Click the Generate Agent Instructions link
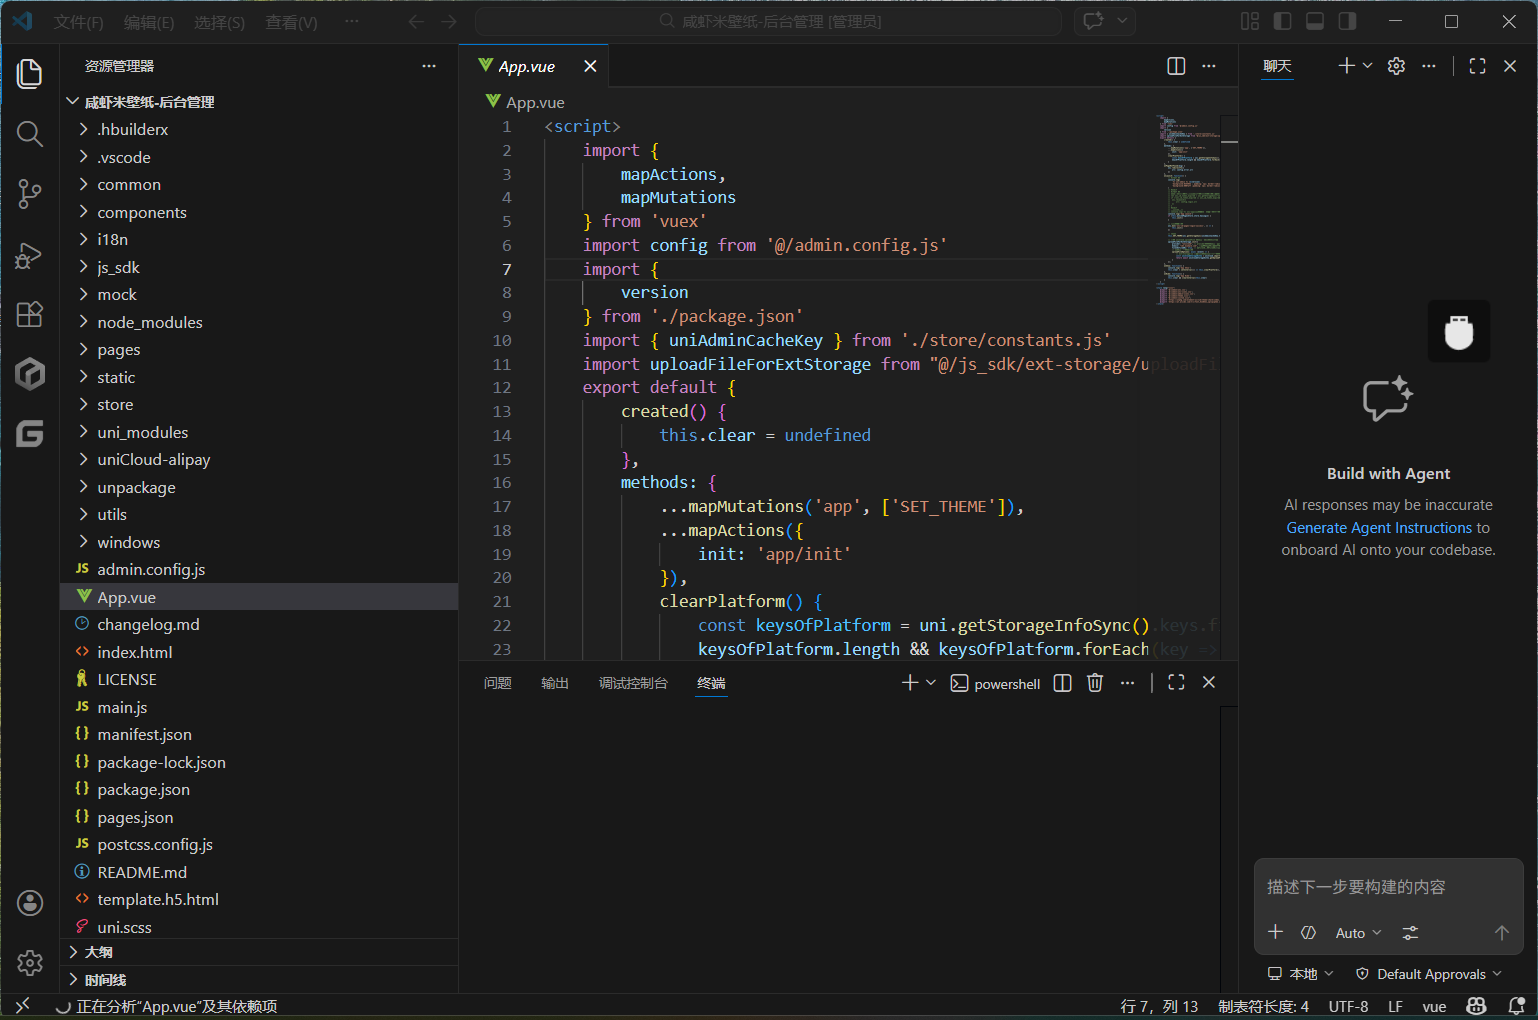 click(x=1379, y=528)
